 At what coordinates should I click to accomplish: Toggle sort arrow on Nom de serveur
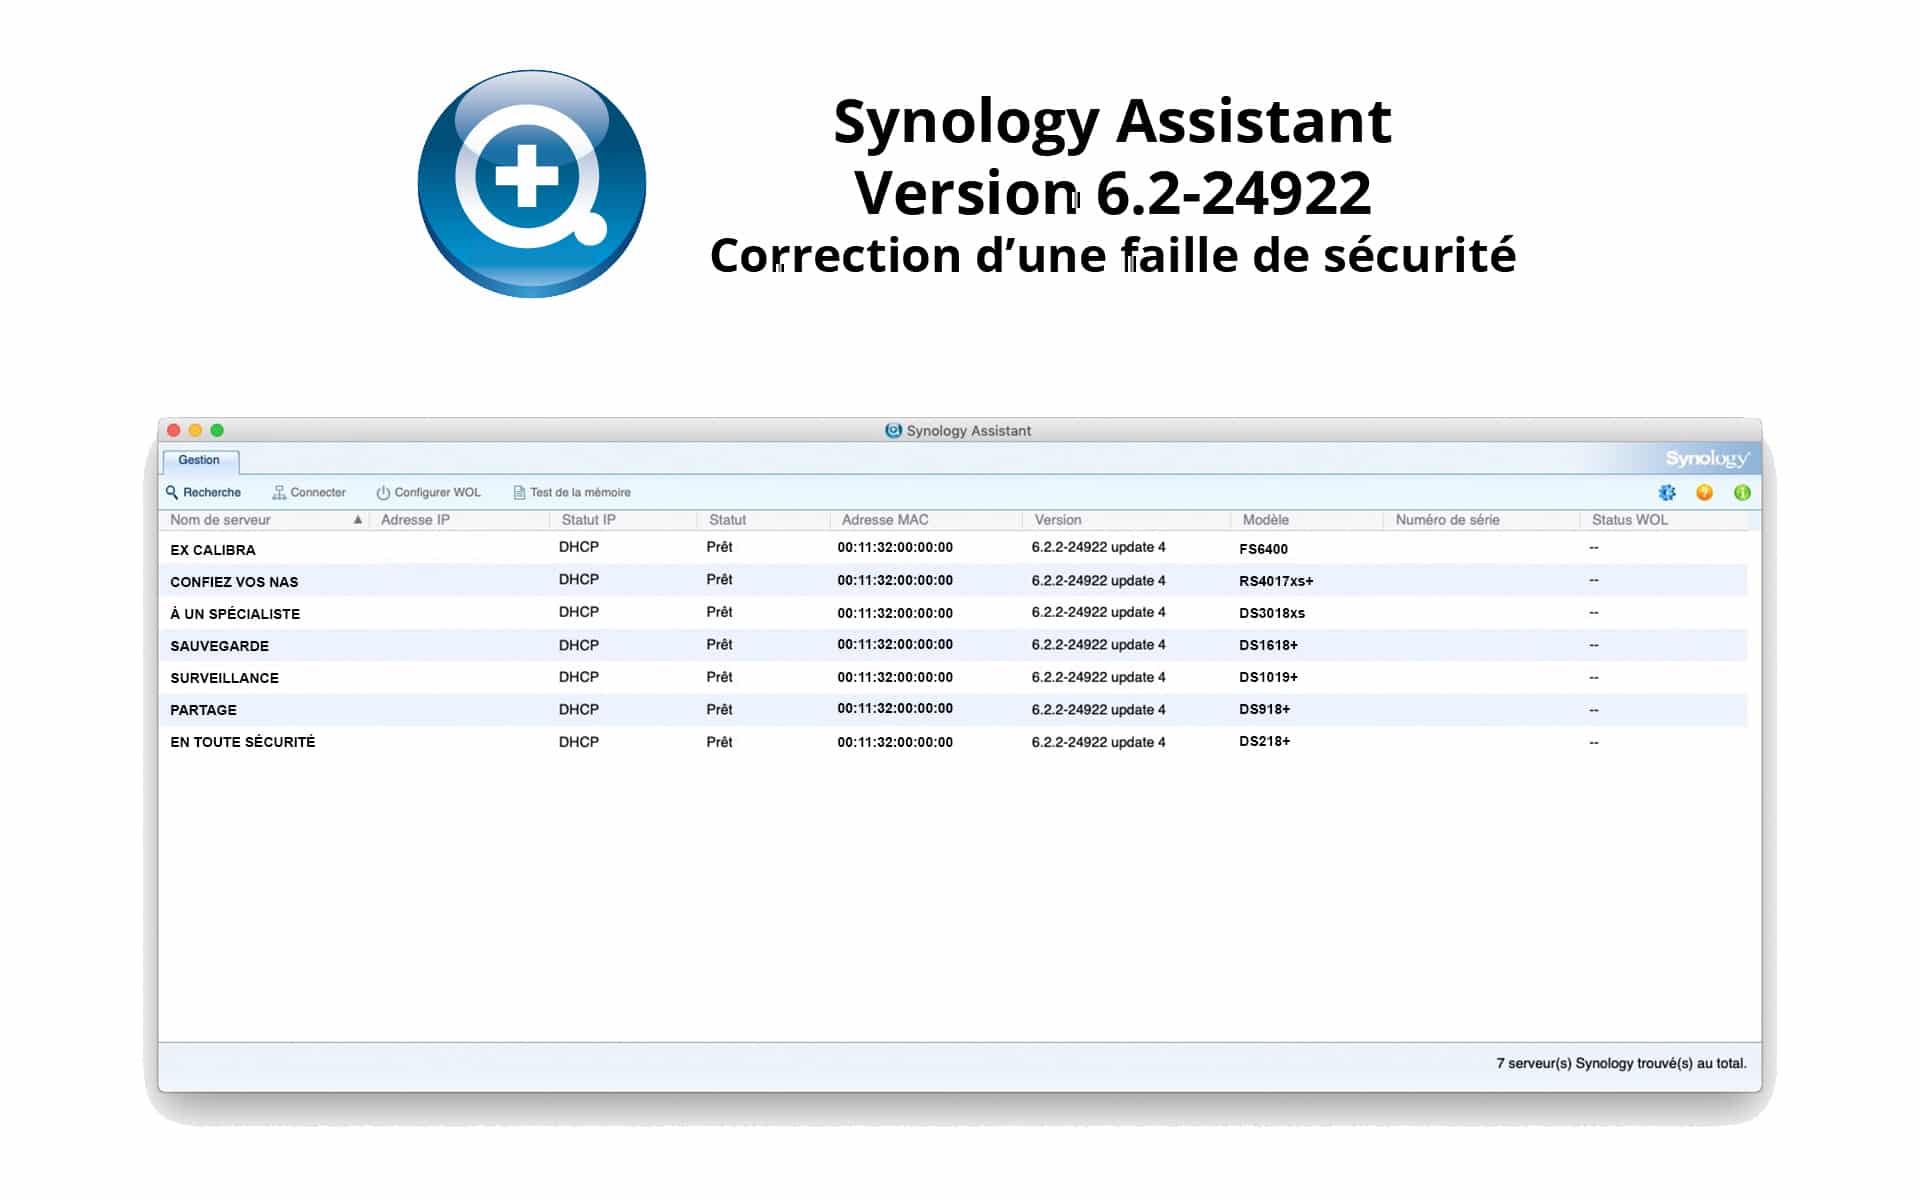point(357,519)
